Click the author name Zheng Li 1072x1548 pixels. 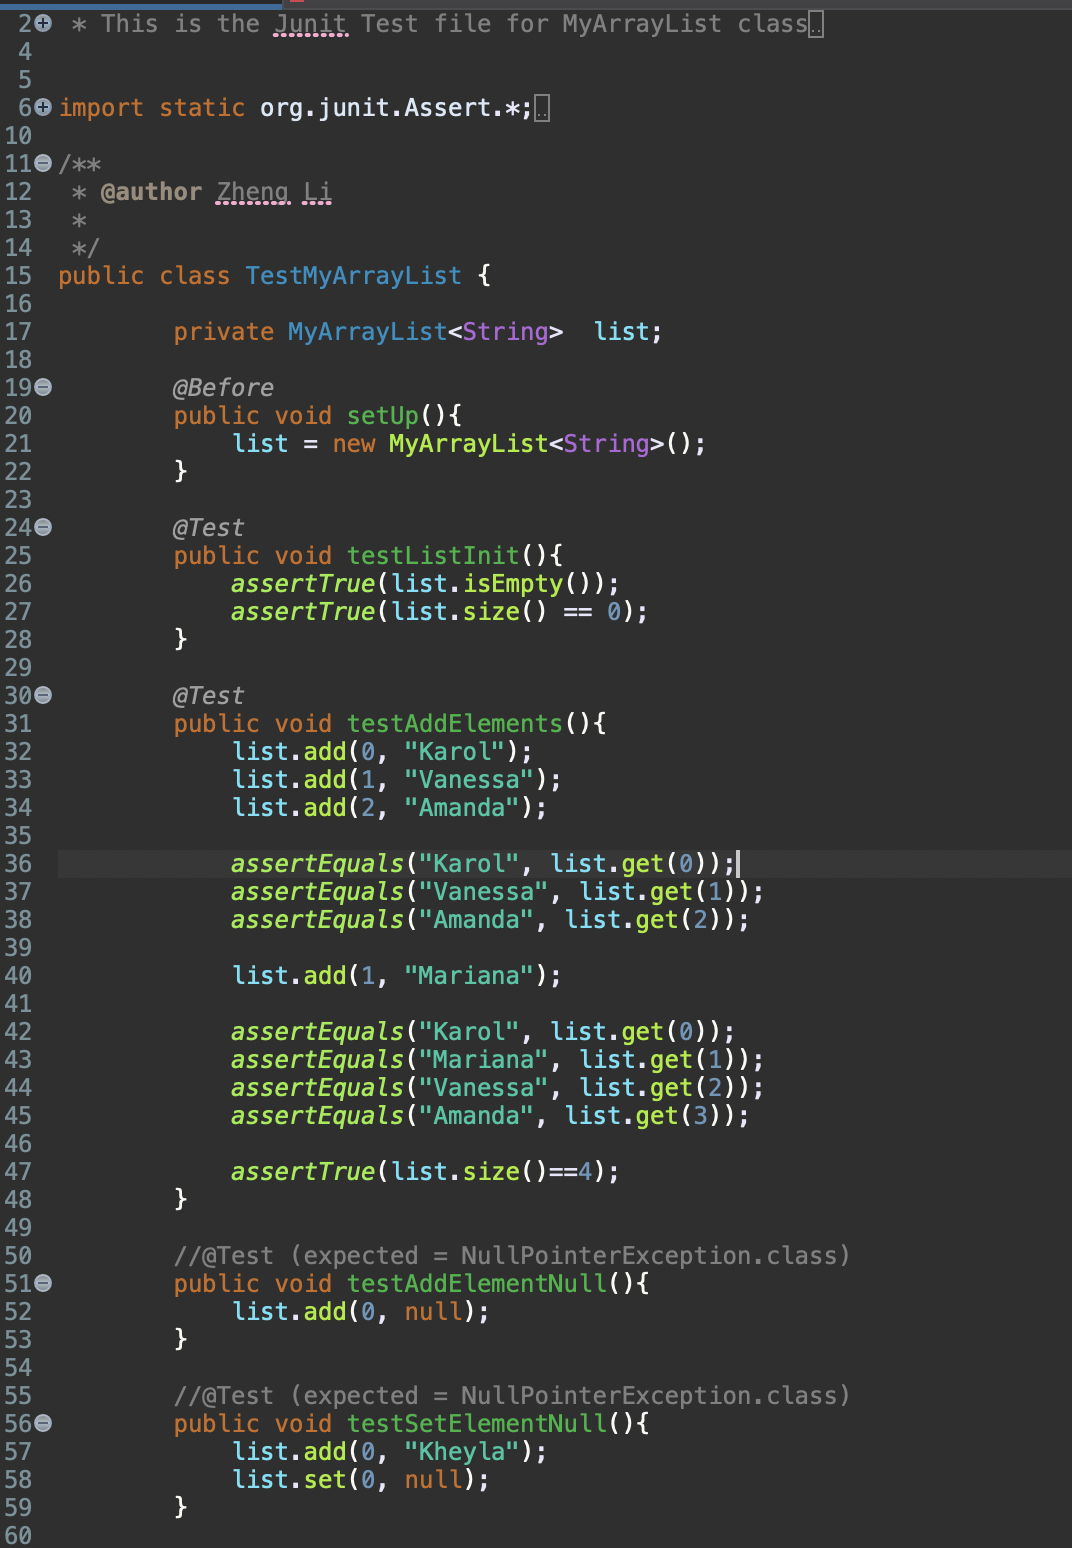pyautogui.click(x=274, y=191)
